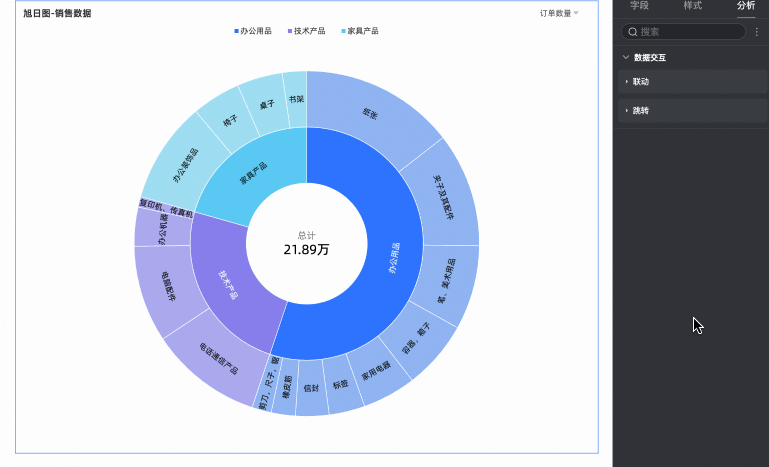Click the chart title 旭日图-销售数据
This screenshot has width=769, height=467.
[x=57, y=13]
